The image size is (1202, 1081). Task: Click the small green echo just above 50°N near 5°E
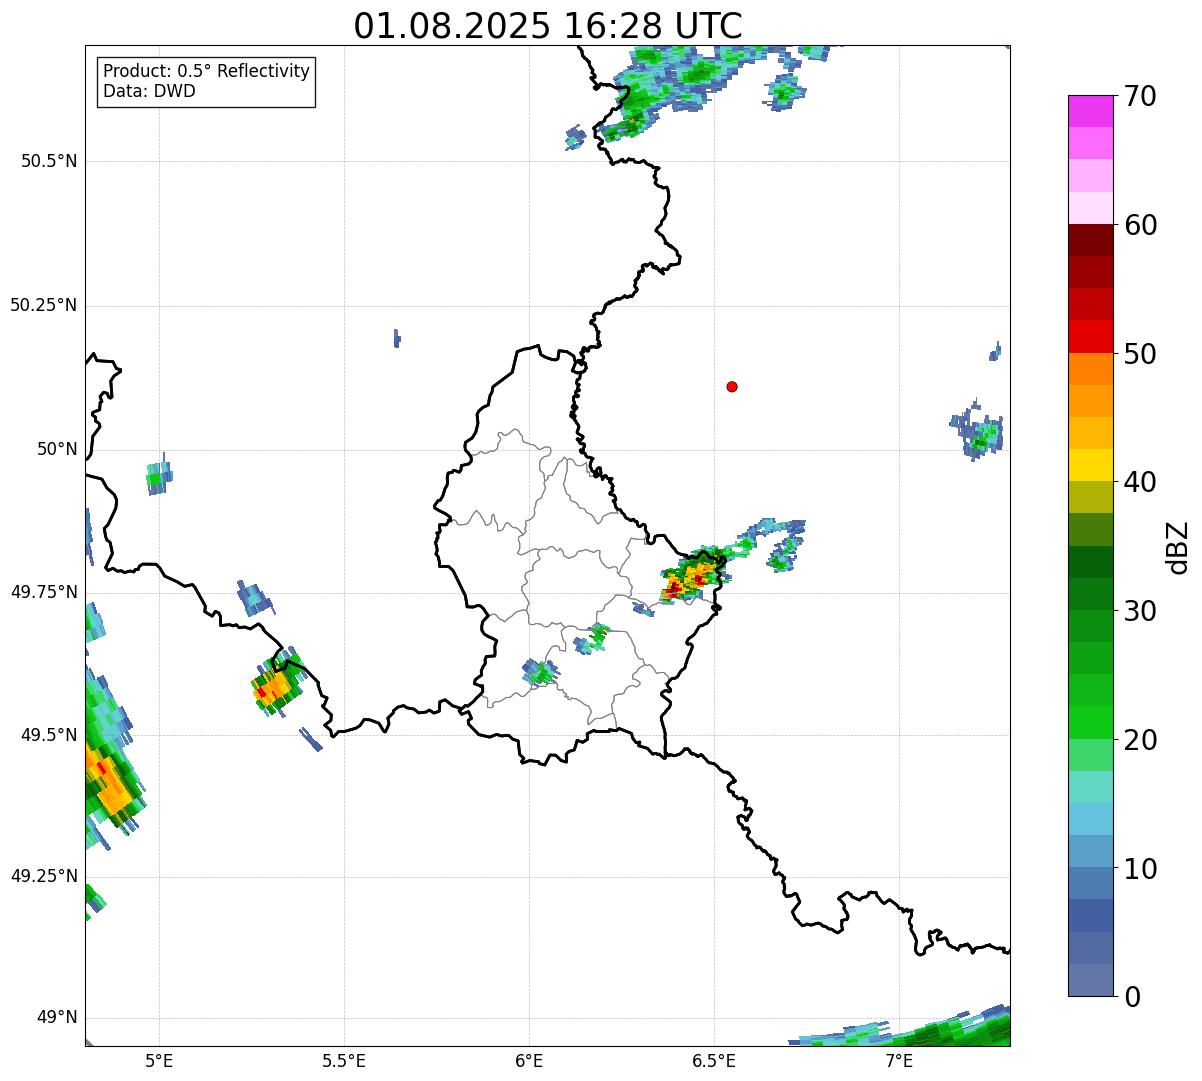157,475
